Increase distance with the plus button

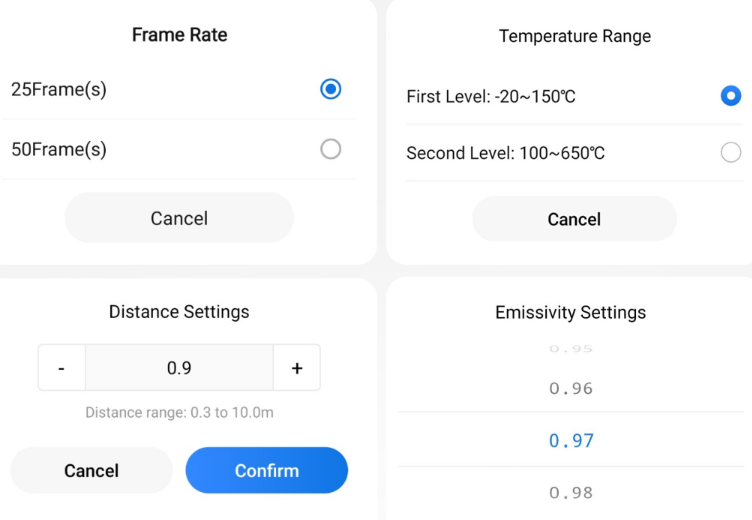(x=297, y=368)
